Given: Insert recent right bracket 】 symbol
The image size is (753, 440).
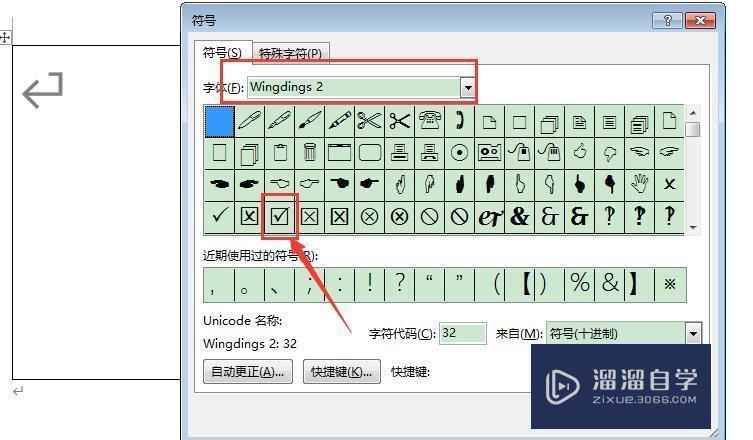Looking at the screenshot, I should point(639,284).
